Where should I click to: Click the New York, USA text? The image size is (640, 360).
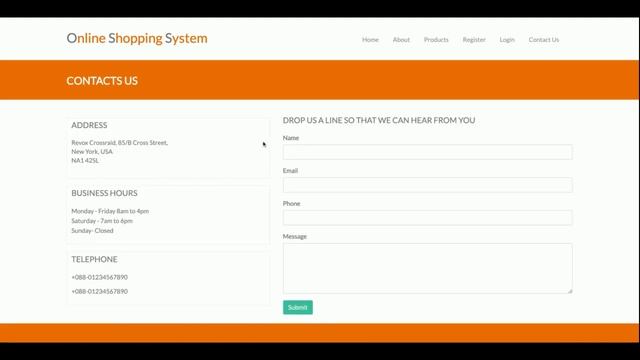click(92, 151)
